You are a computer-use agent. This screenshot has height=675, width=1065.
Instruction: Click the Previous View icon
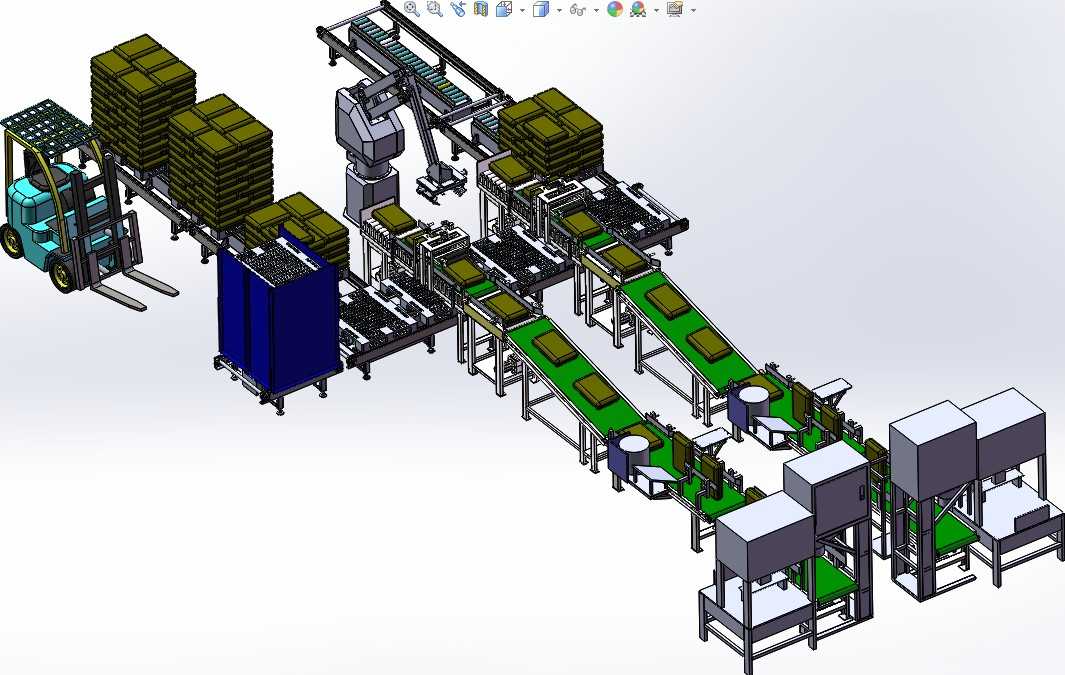[458, 9]
